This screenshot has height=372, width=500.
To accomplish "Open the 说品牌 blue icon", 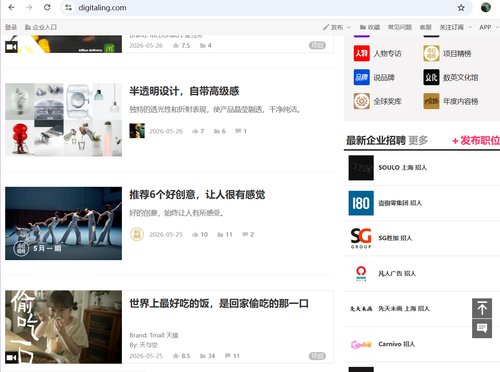I will click(362, 77).
